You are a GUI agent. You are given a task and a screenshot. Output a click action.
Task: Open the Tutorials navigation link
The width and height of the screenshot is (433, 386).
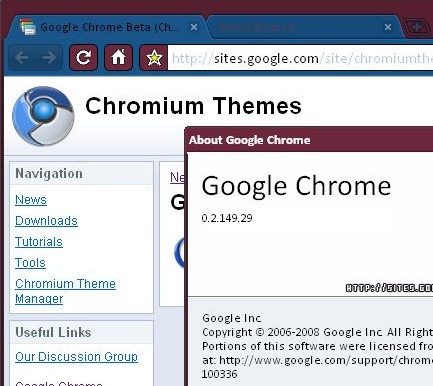coord(39,242)
